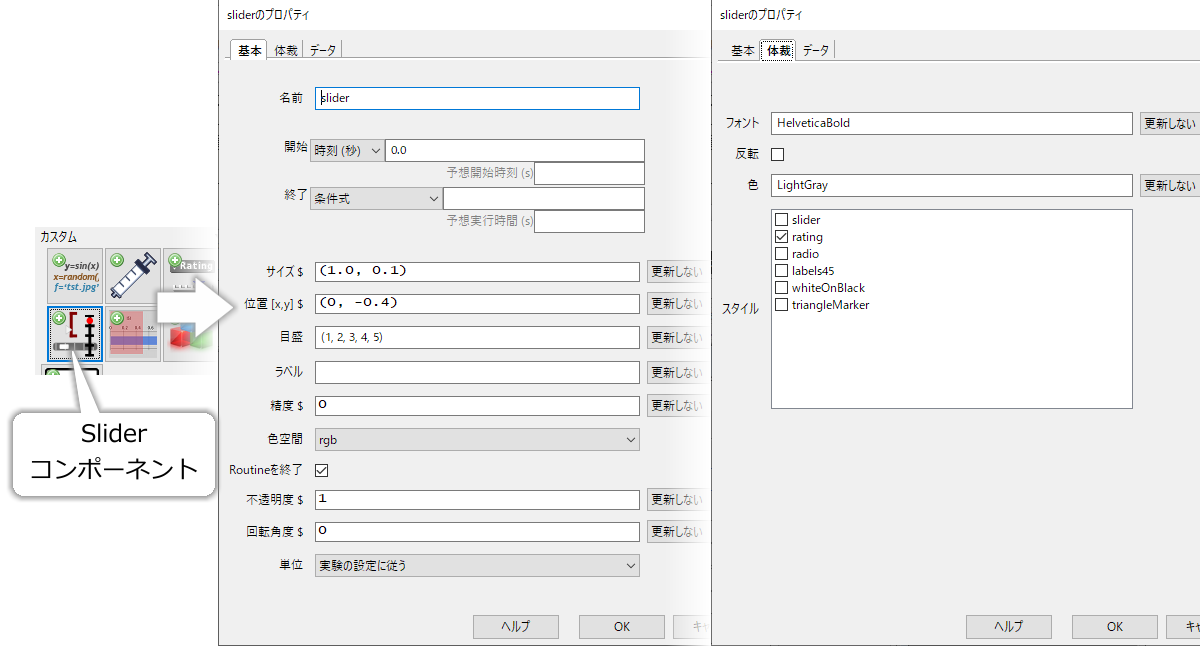Viewport: 1200px width, 647px height.
Task: Check the whiteOnBlack style option
Action: (x=781, y=288)
